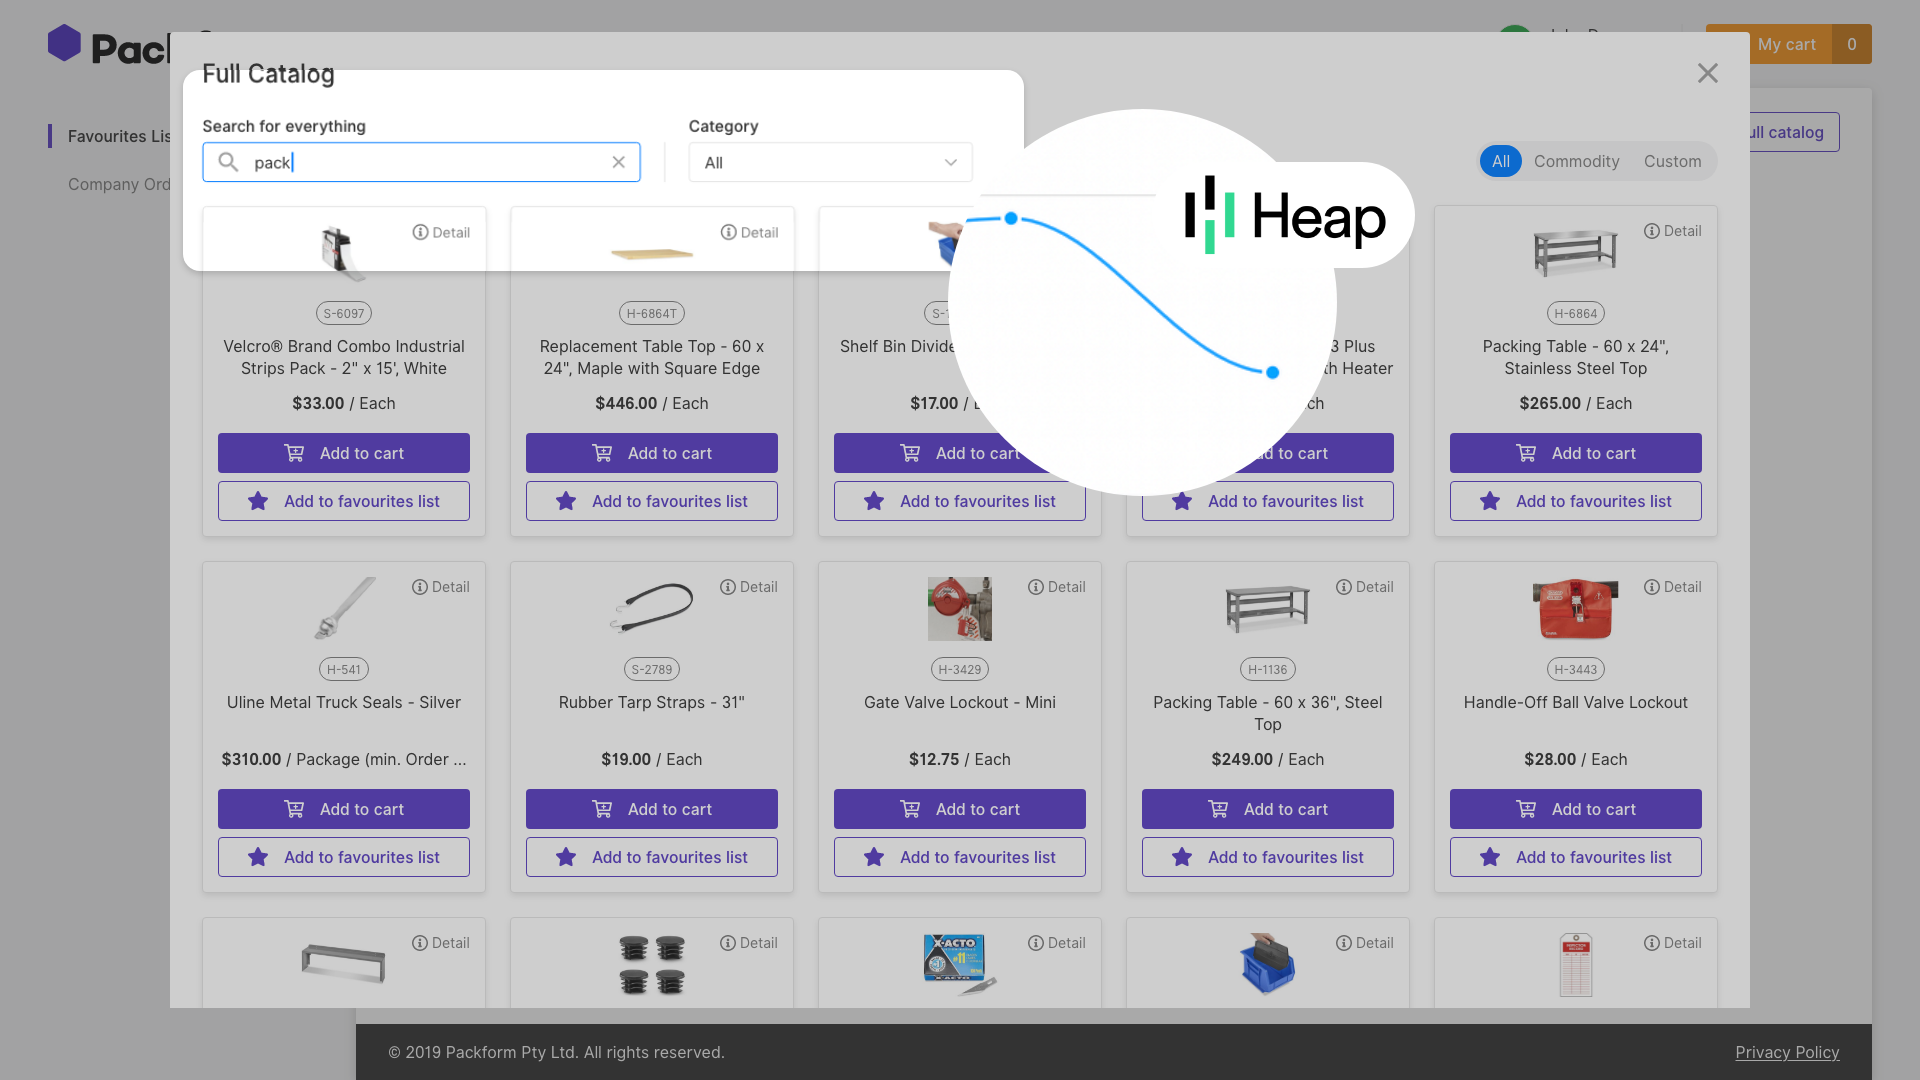The width and height of the screenshot is (1920, 1080).
Task: Open the Privacy Policy link
Action: (1787, 1052)
